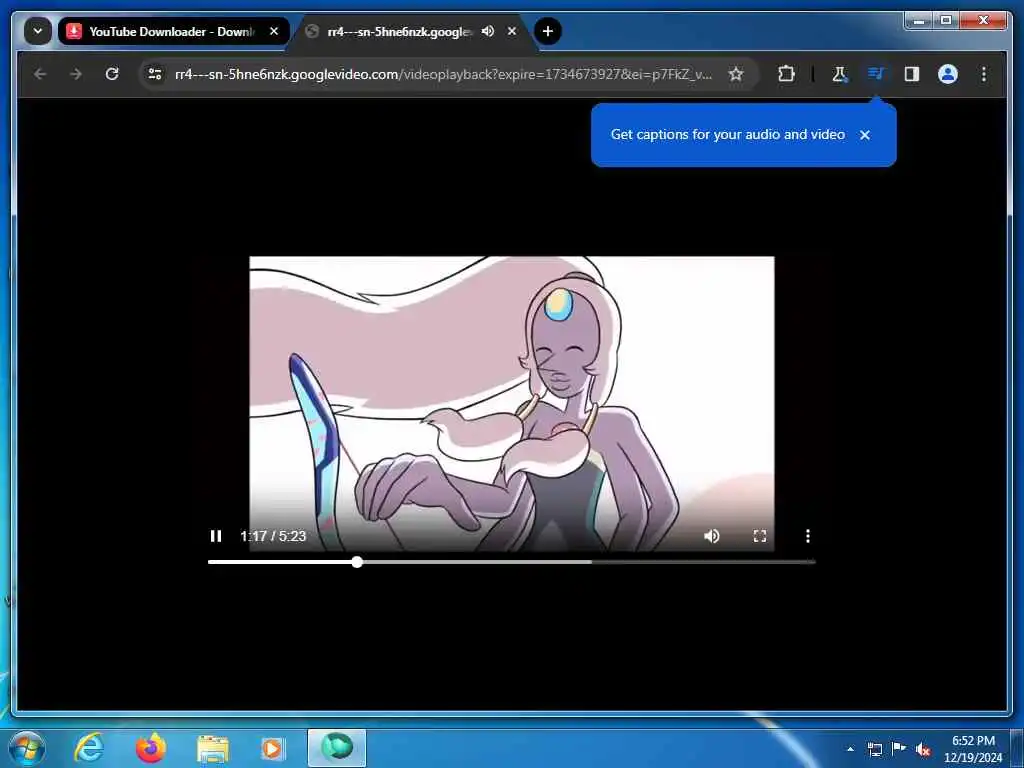Select the googlevideo playback tab
This screenshot has width=1024, height=768.
pos(411,31)
